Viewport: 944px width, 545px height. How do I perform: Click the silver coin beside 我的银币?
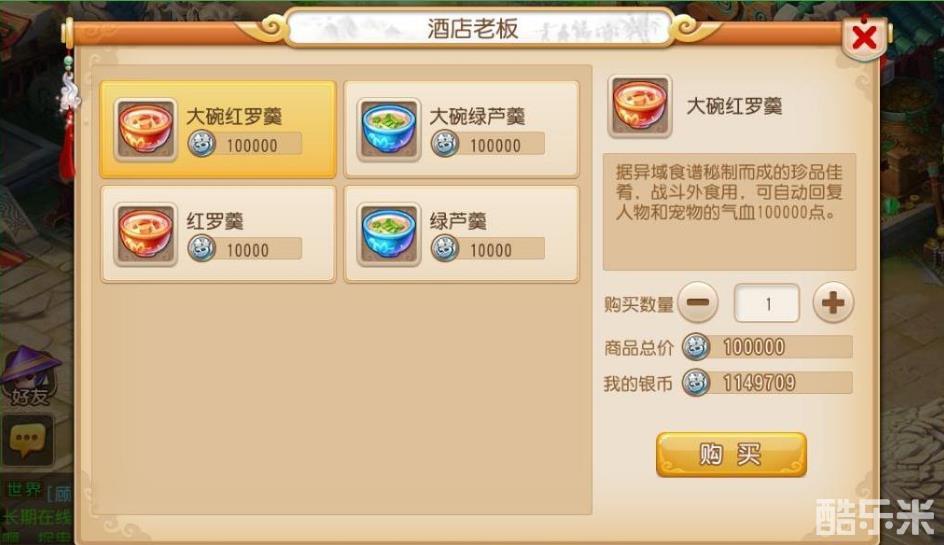[x=695, y=382]
